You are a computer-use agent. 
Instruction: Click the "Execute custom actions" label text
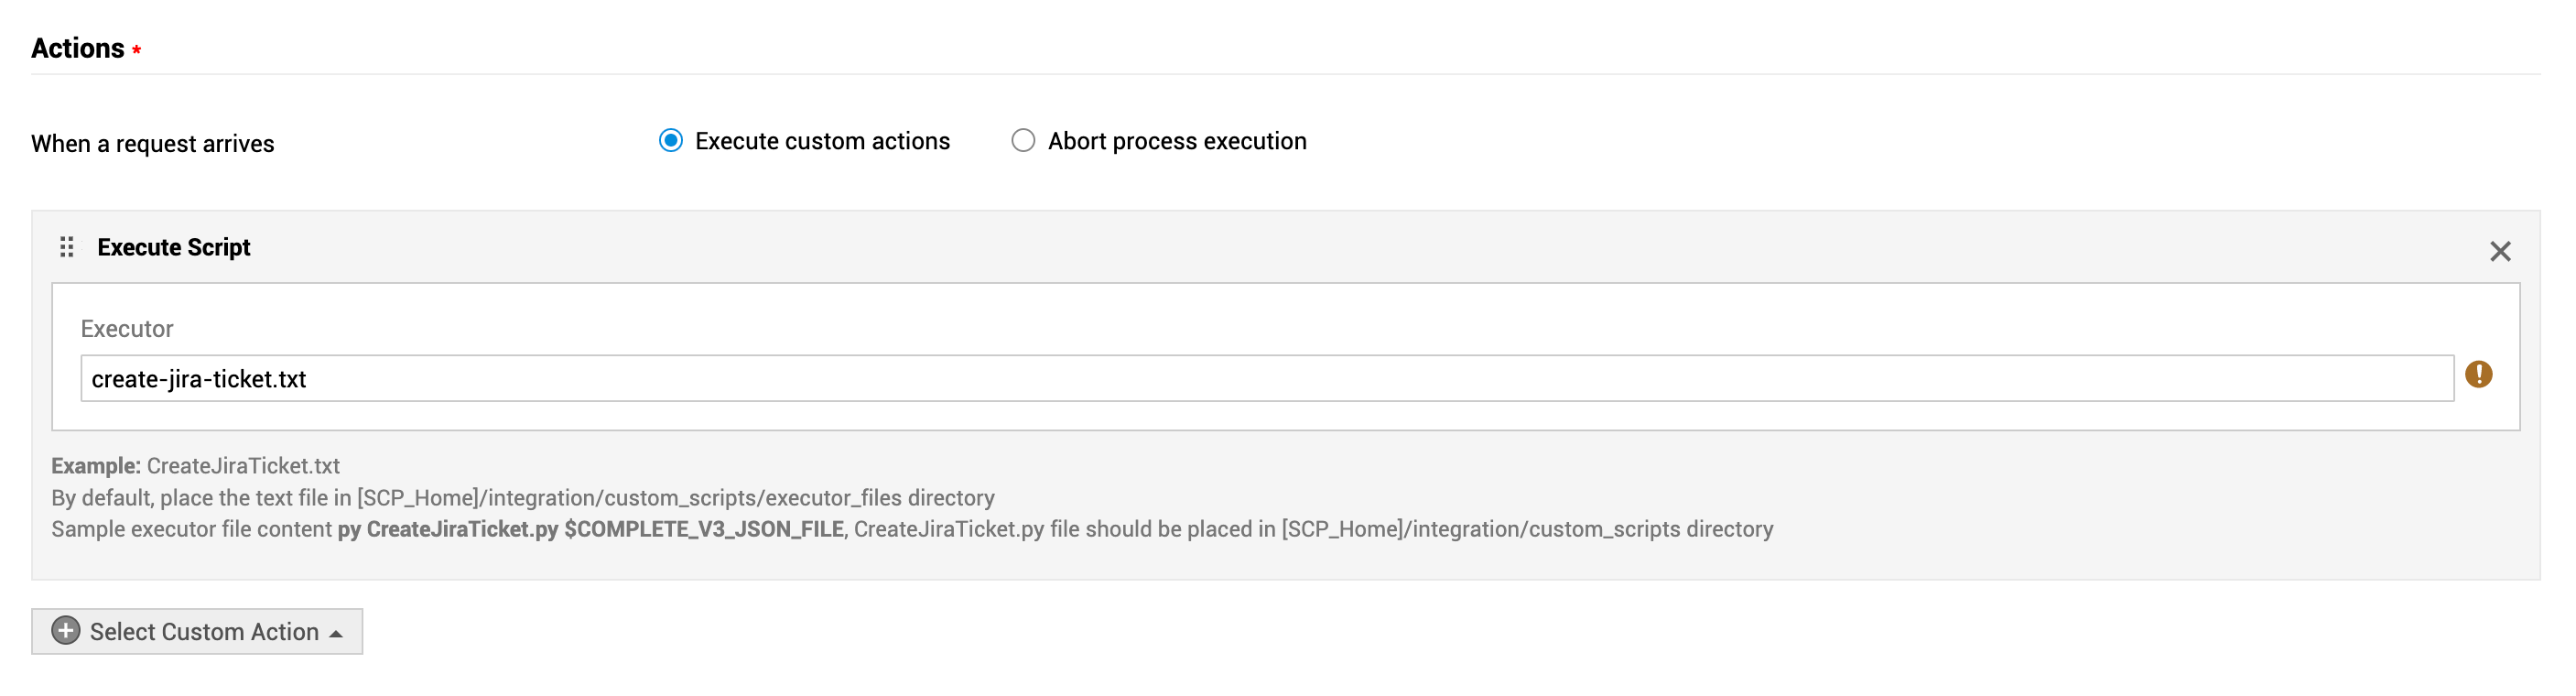point(822,141)
